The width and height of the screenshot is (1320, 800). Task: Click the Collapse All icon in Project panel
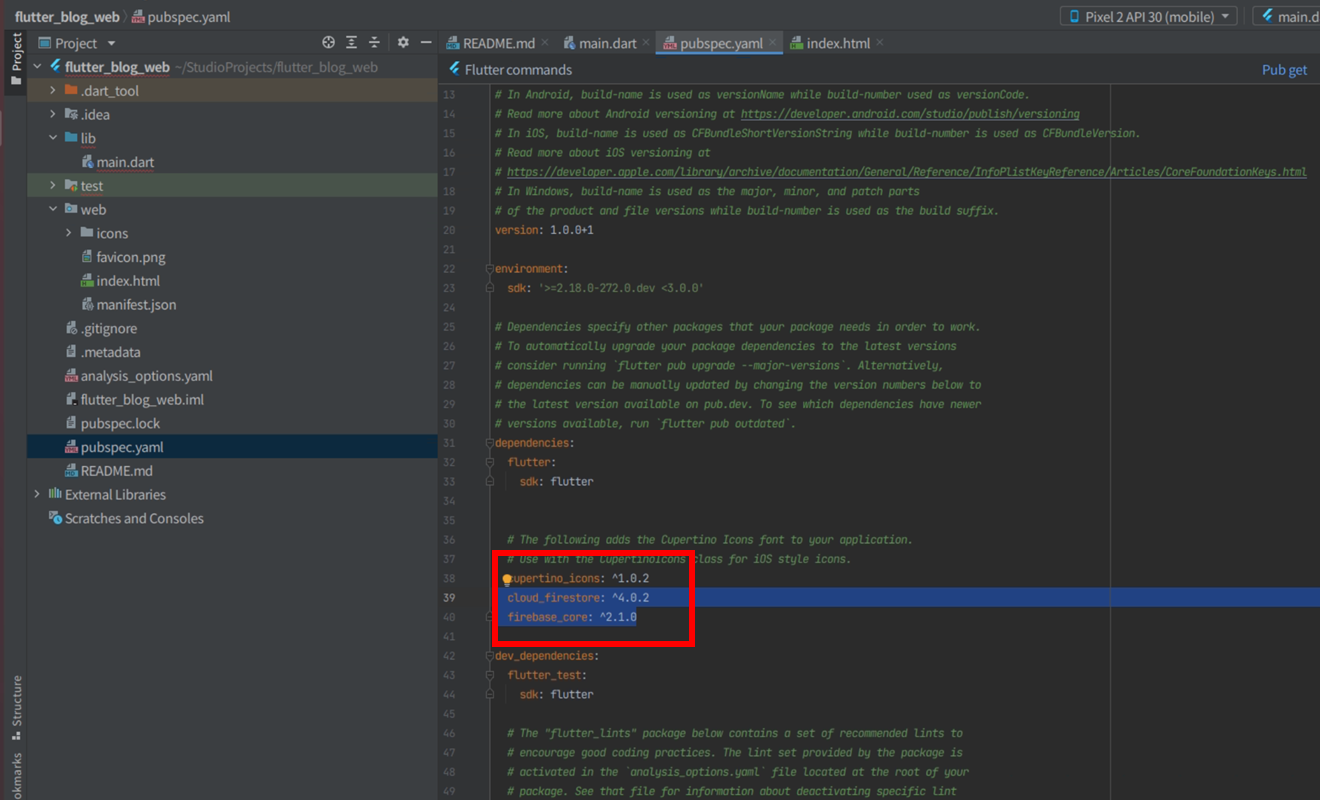click(x=374, y=43)
